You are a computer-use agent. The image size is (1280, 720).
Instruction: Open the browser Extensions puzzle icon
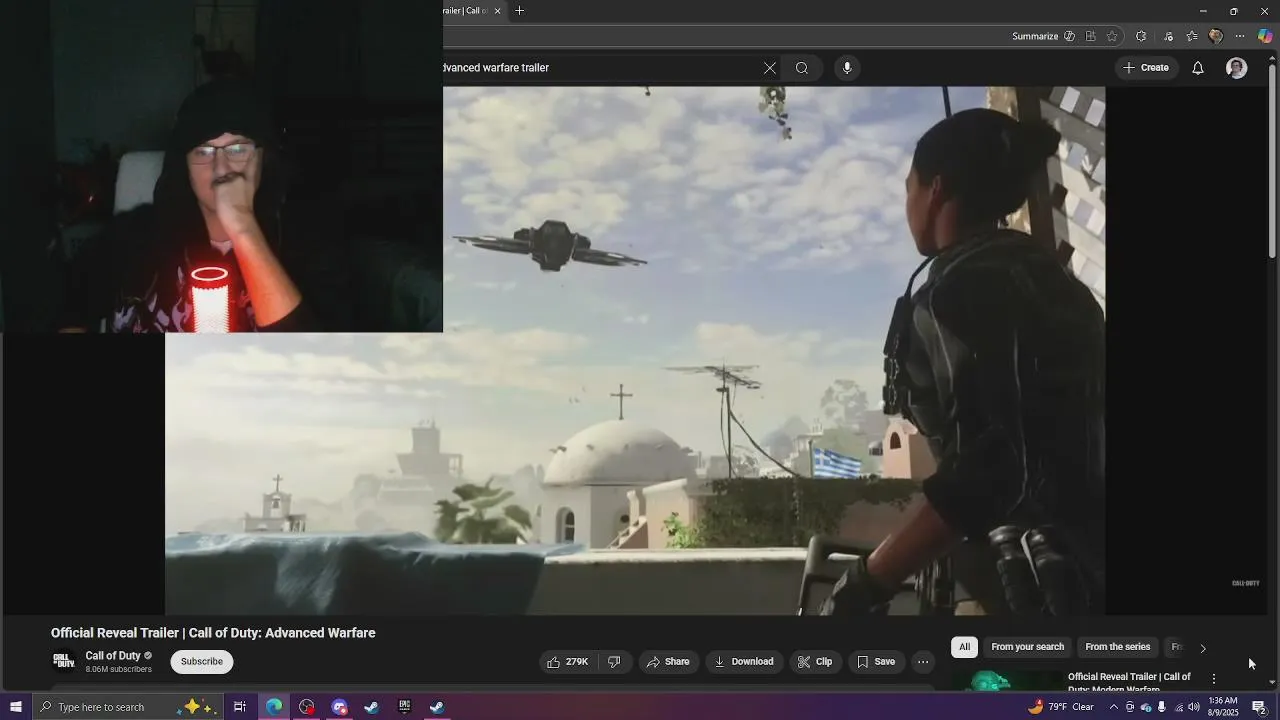[x=1141, y=36]
